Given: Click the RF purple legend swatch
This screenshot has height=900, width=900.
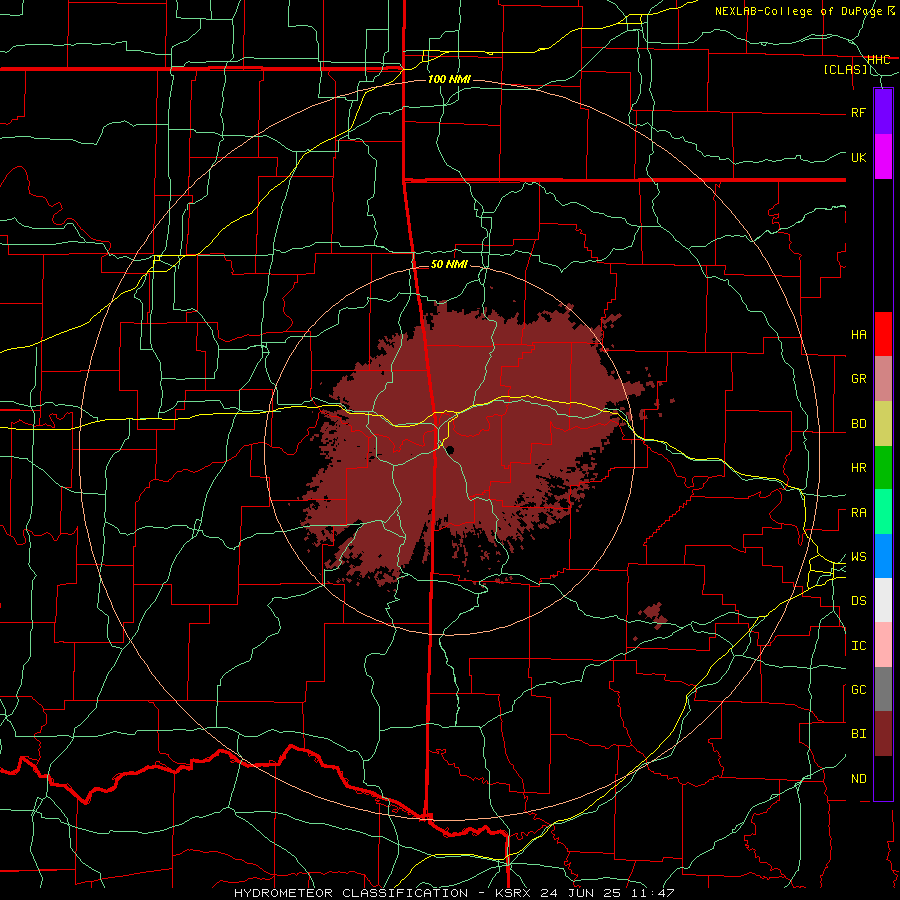Looking at the screenshot, I should tap(883, 112).
